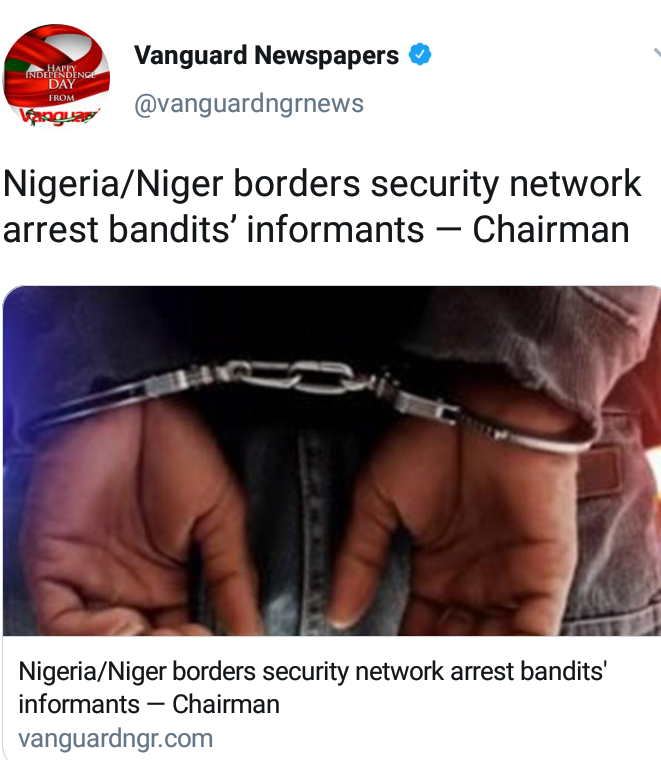
Task: Click the Vanguard wordmark on the avatar
Action: pos(58,116)
